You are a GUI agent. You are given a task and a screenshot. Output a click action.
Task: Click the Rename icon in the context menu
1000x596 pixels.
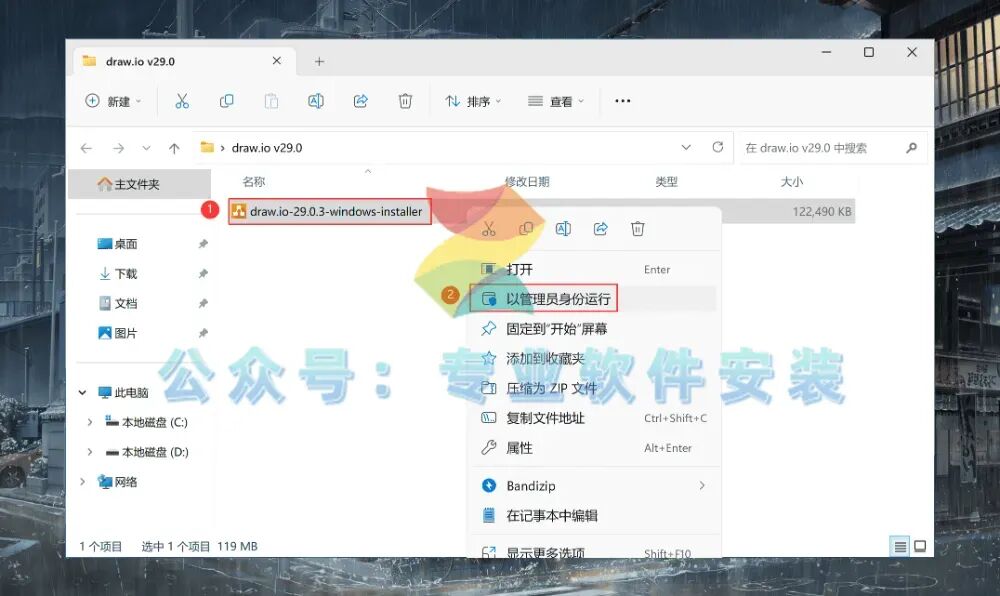pos(563,229)
